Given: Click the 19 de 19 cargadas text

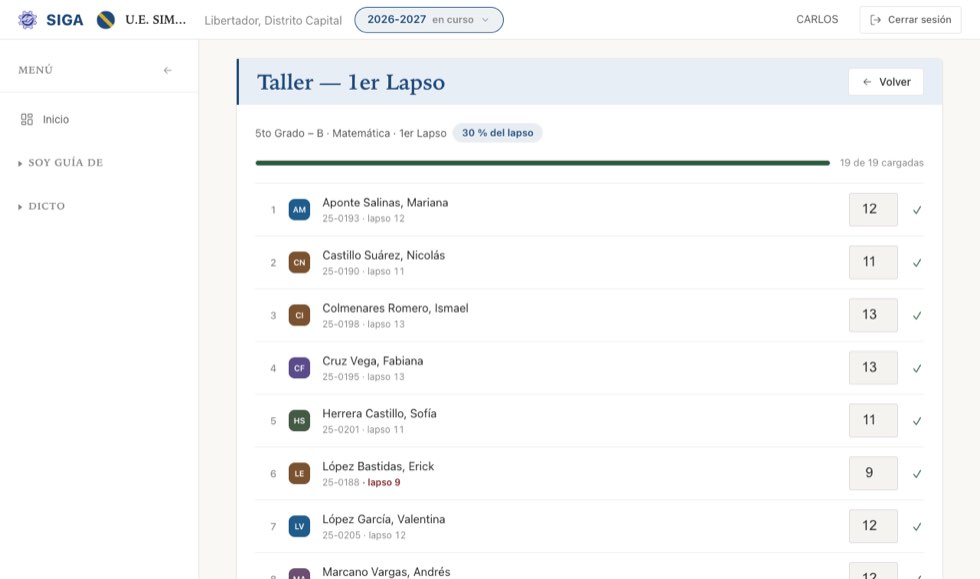Looking at the screenshot, I should click(x=881, y=163).
